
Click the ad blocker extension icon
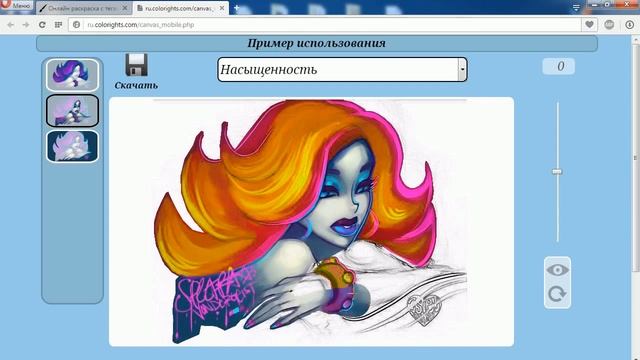click(609, 25)
